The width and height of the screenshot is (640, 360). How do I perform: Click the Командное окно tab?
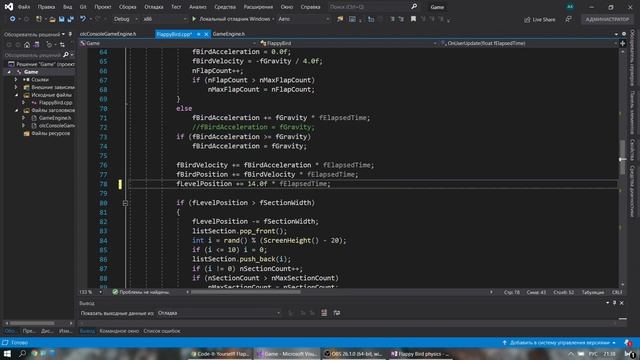(x=119, y=331)
